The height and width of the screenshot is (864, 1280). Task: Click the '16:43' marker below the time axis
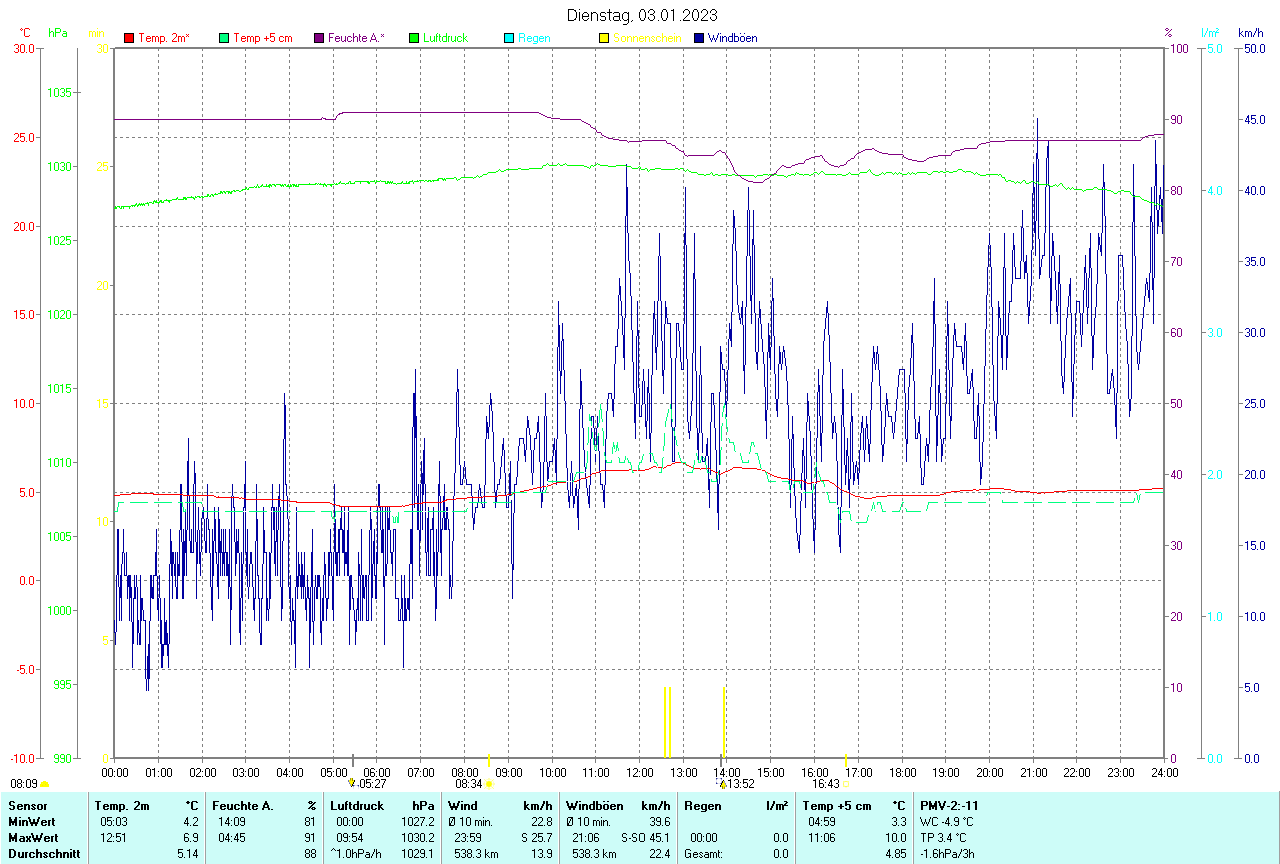(826, 784)
